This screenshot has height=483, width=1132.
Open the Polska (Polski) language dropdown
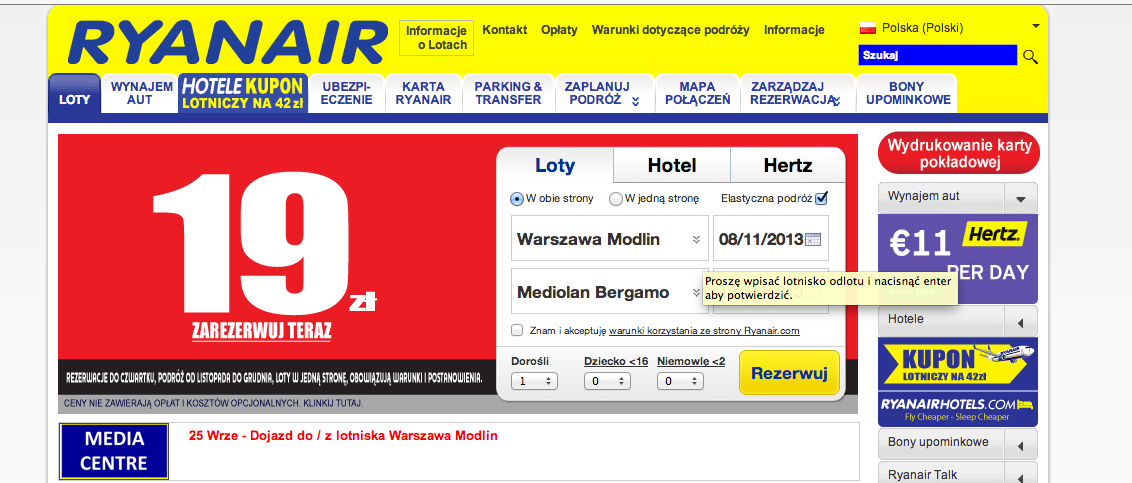[950, 28]
